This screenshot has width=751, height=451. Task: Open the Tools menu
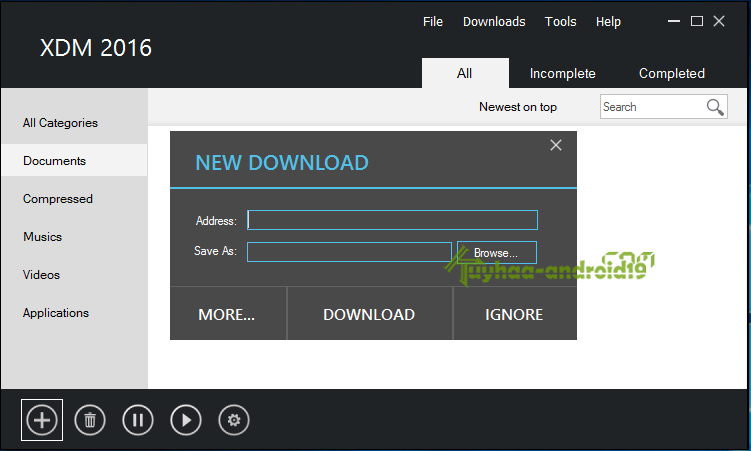[560, 22]
